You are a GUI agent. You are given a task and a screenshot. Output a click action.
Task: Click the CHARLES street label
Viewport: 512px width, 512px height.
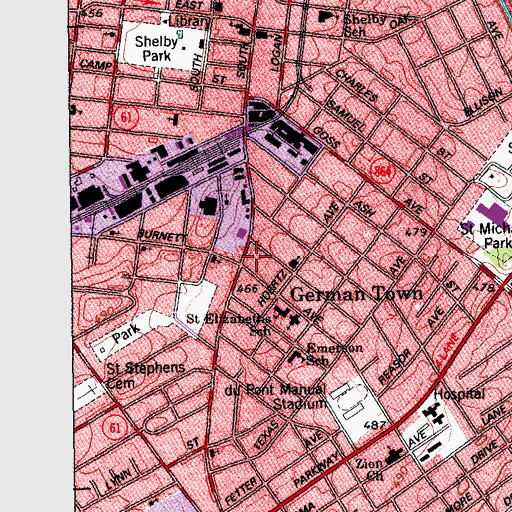pyautogui.click(x=357, y=85)
